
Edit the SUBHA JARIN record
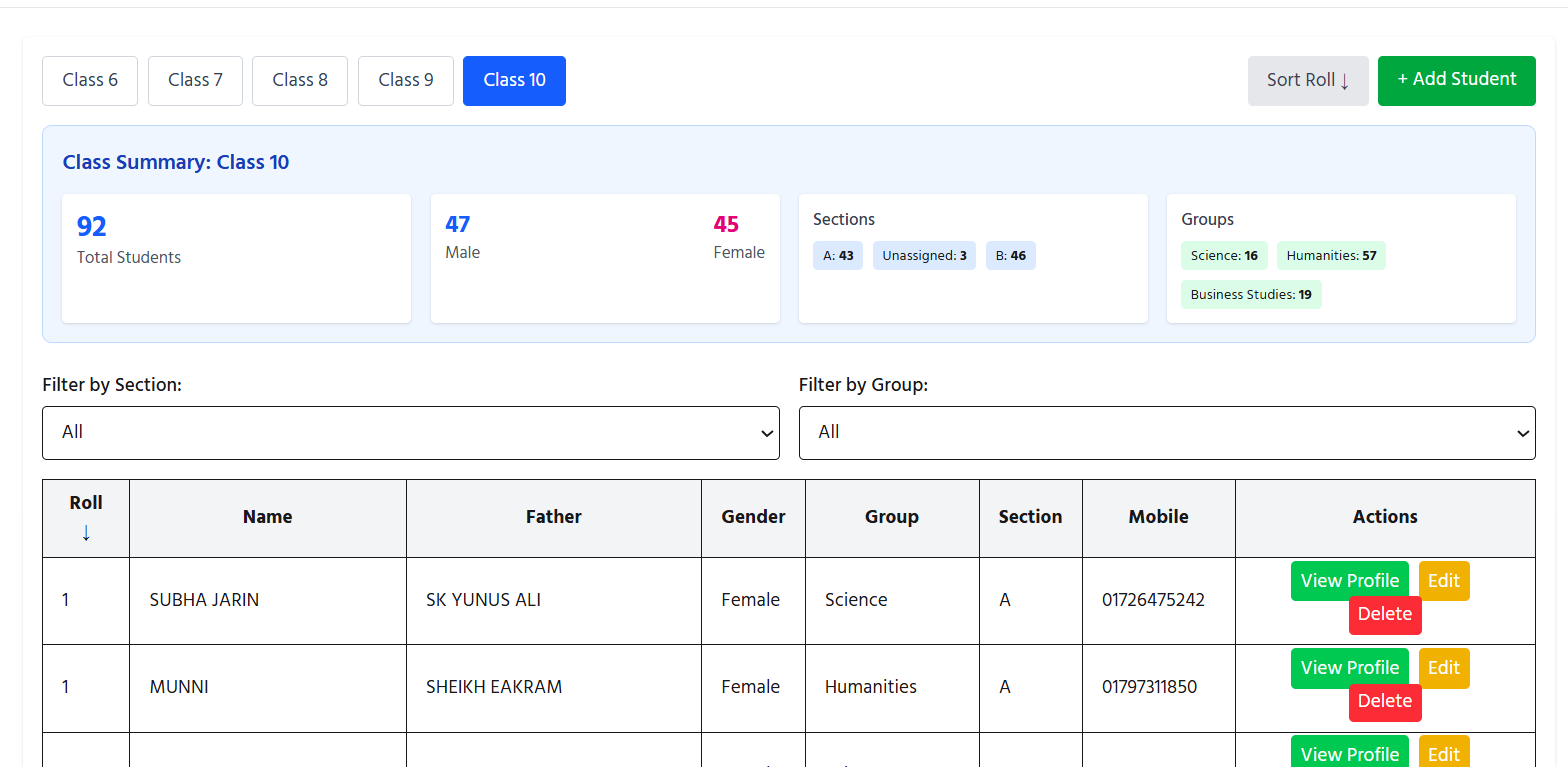[1444, 581]
